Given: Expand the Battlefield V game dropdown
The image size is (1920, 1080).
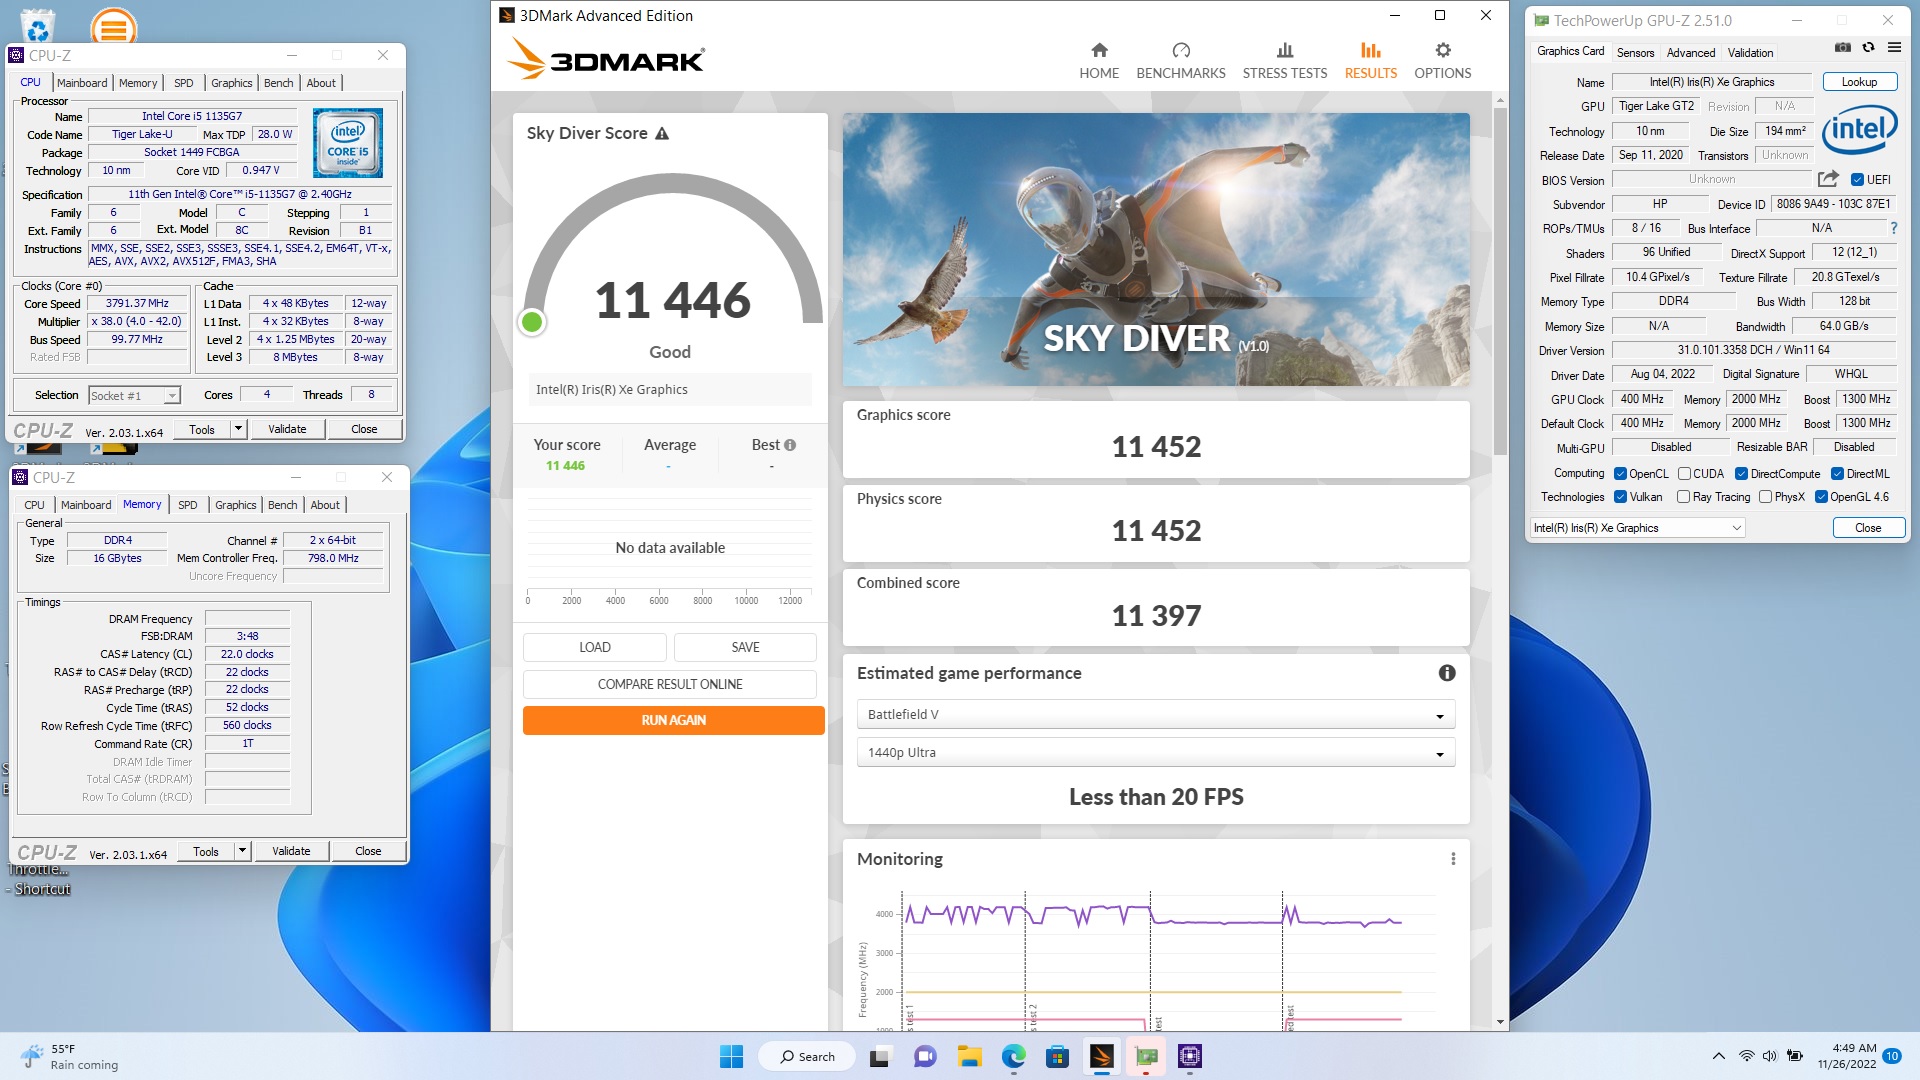Looking at the screenshot, I should pos(1155,715).
